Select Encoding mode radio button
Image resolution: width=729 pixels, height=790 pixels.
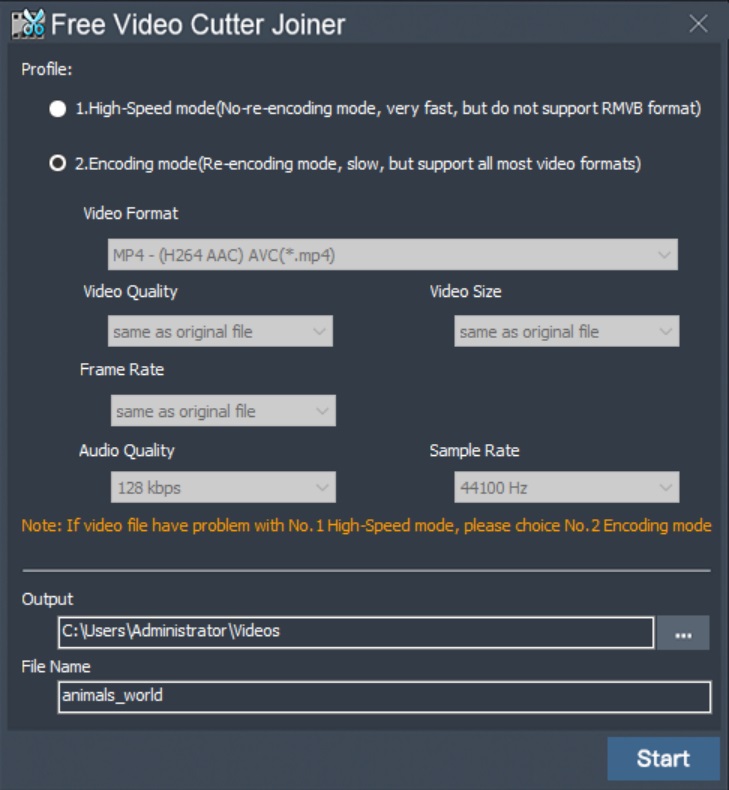(x=58, y=164)
